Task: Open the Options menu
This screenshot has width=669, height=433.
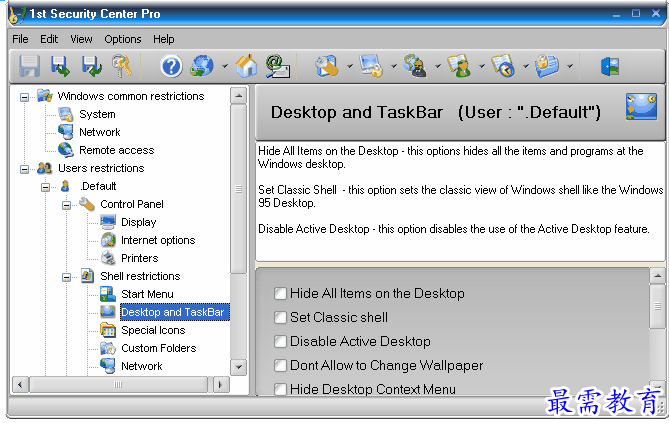Action: click(123, 39)
